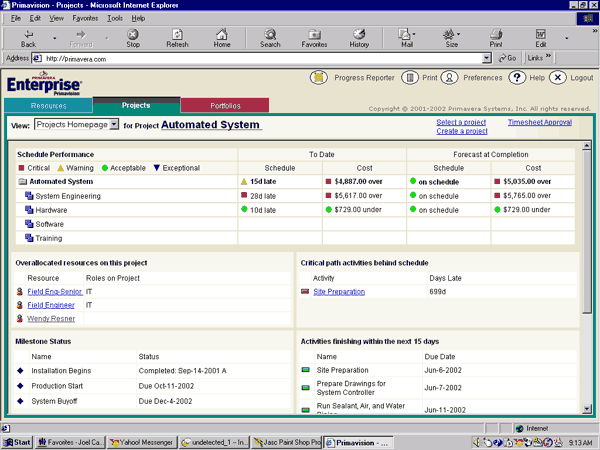The image size is (600, 450).
Task: Click the Print icon in Primavision header
Action: click(x=410, y=78)
